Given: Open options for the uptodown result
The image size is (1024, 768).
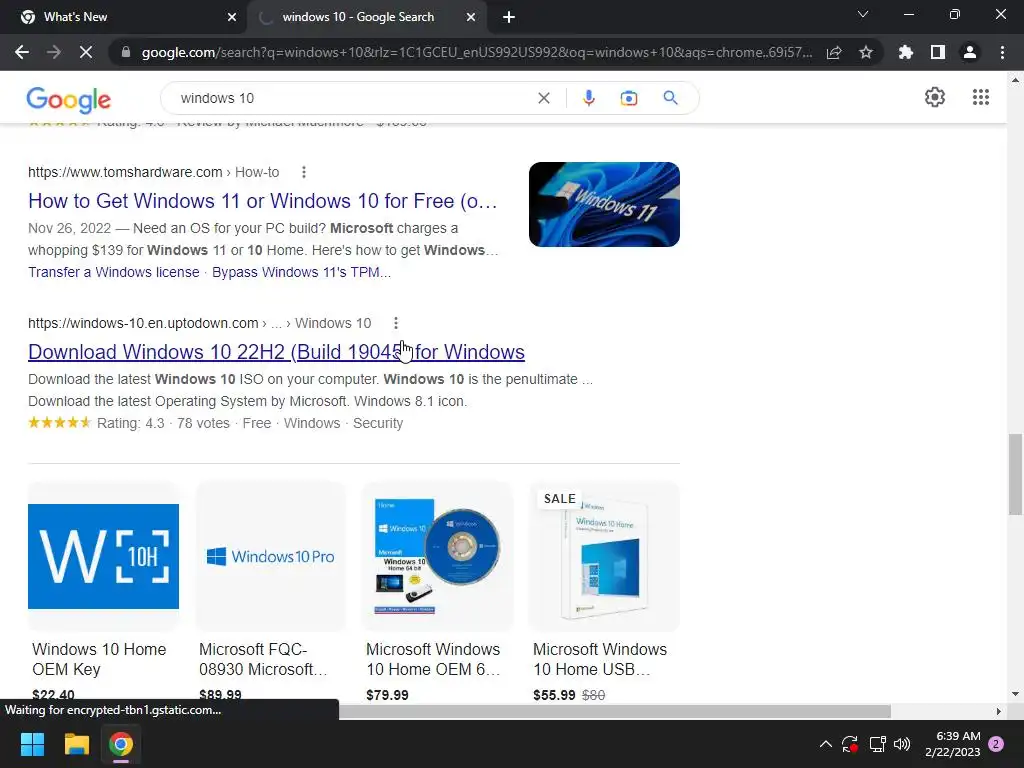Looking at the screenshot, I should [396, 323].
